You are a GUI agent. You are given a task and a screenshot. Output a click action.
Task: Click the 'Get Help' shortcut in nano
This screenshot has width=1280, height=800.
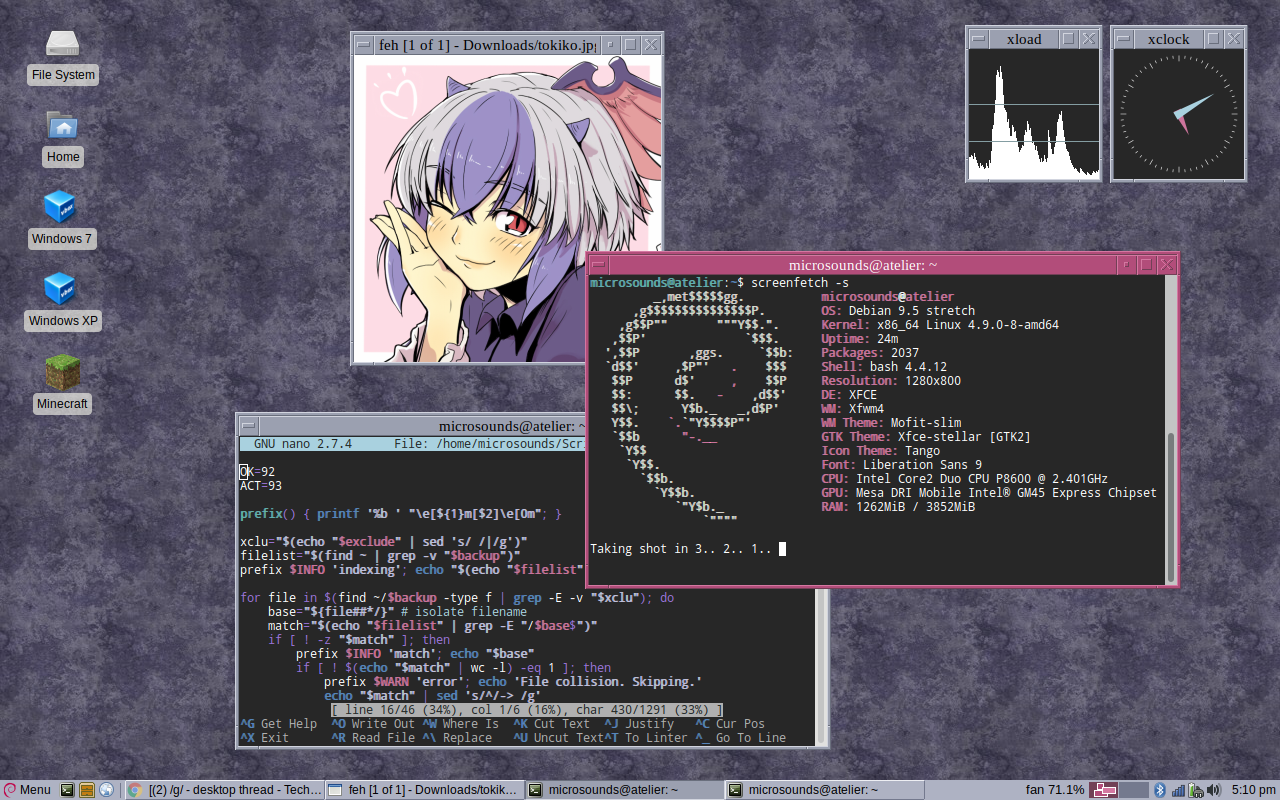pyautogui.click(x=278, y=724)
